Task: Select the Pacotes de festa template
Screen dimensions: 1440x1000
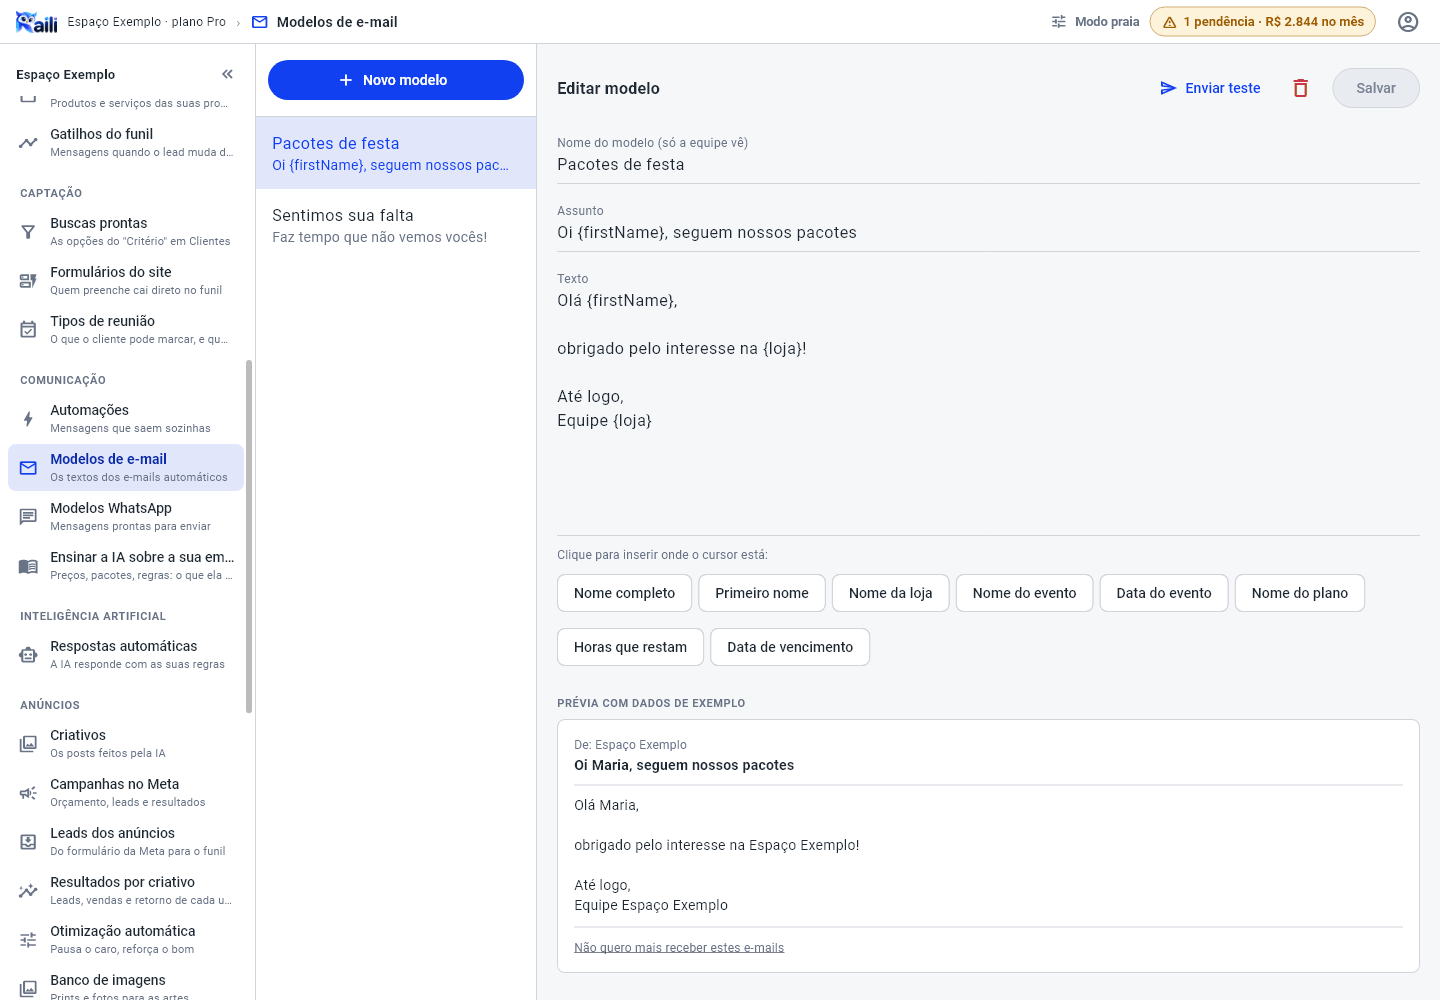Action: 396,153
